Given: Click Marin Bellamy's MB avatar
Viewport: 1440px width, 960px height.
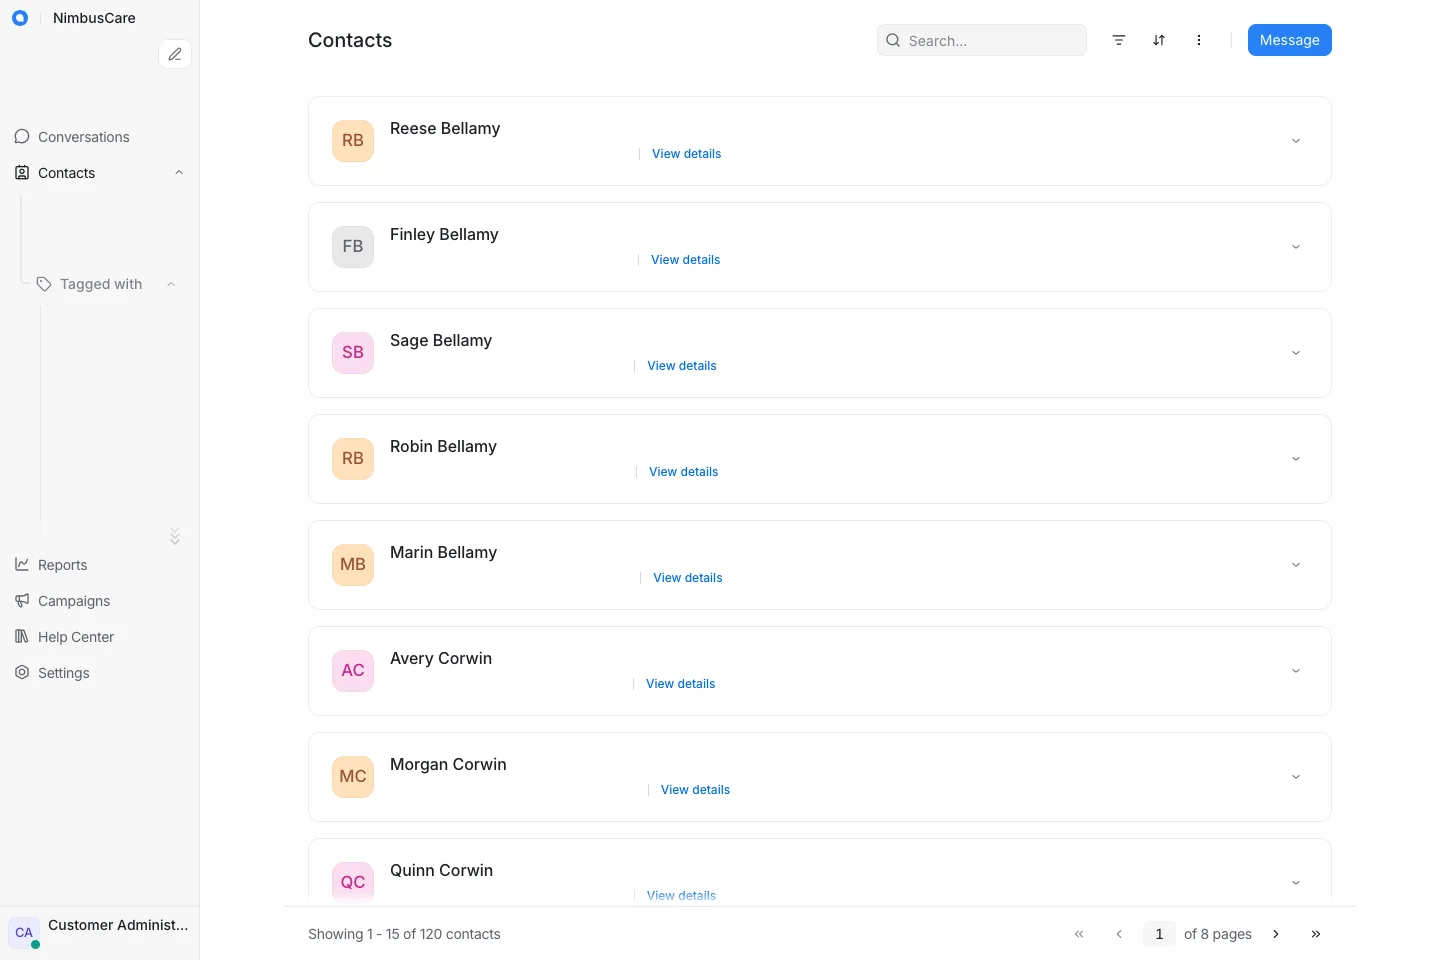Looking at the screenshot, I should (x=353, y=565).
